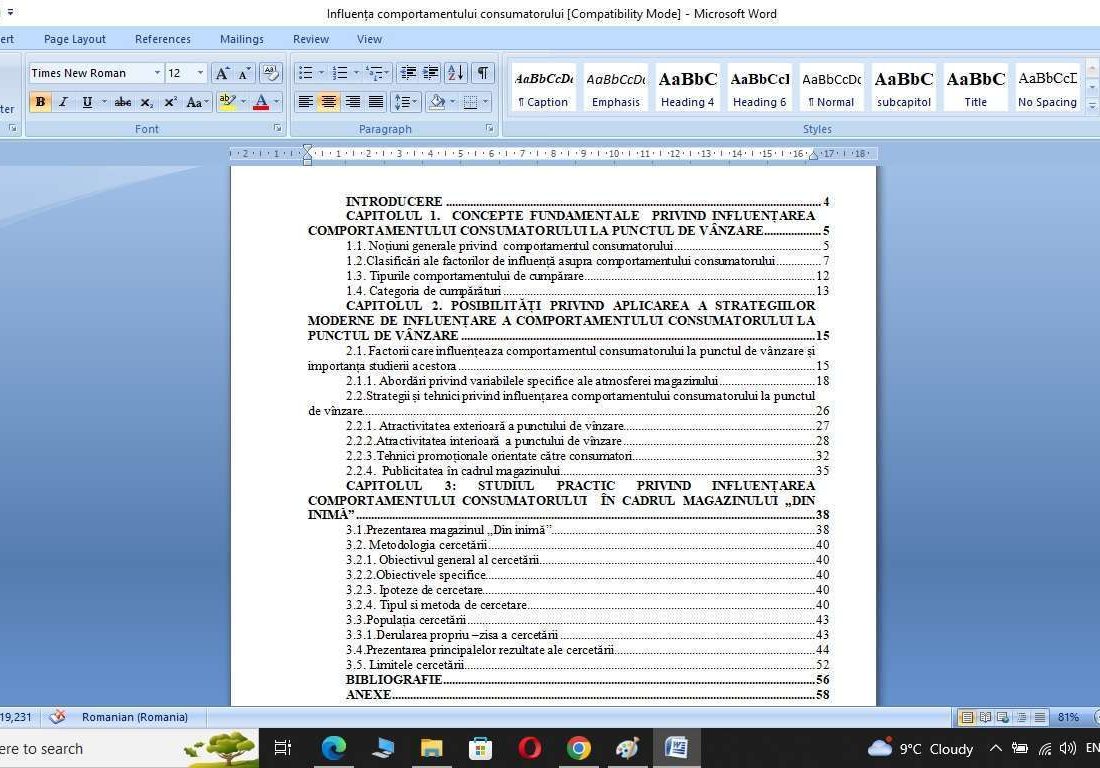Click the Grow Font icon

click(222, 73)
